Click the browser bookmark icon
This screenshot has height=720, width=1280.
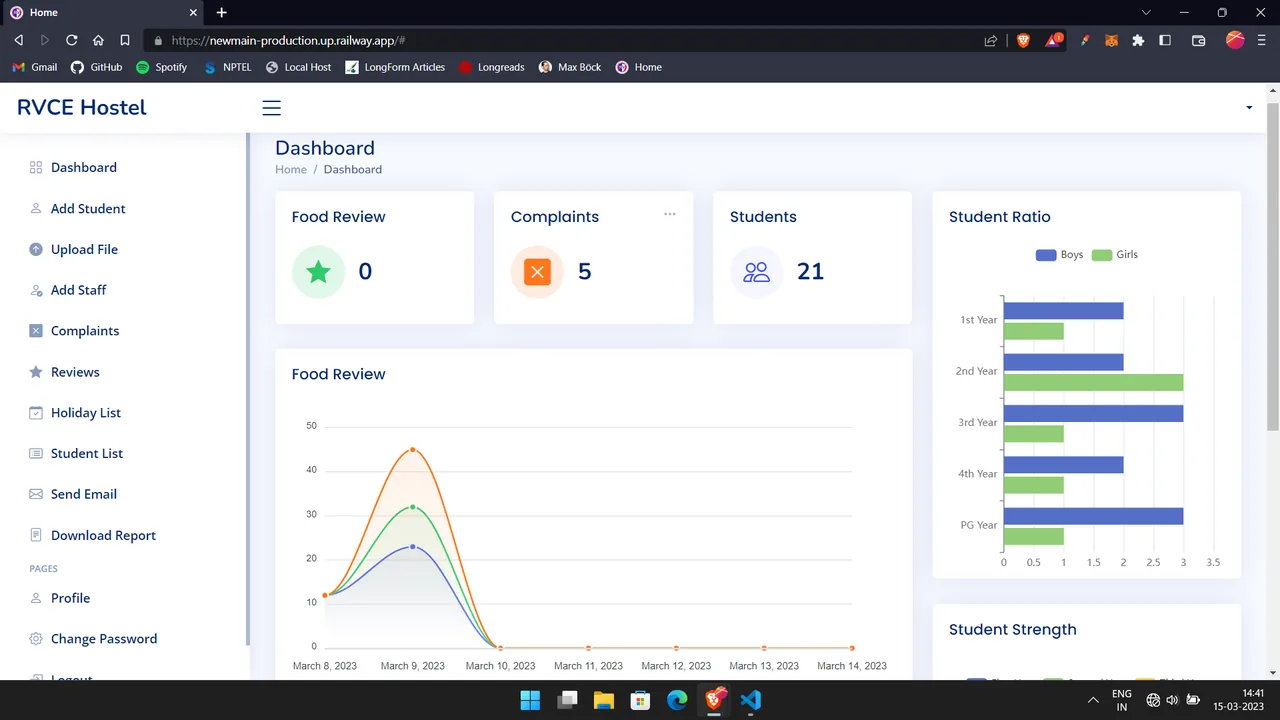tap(125, 41)
